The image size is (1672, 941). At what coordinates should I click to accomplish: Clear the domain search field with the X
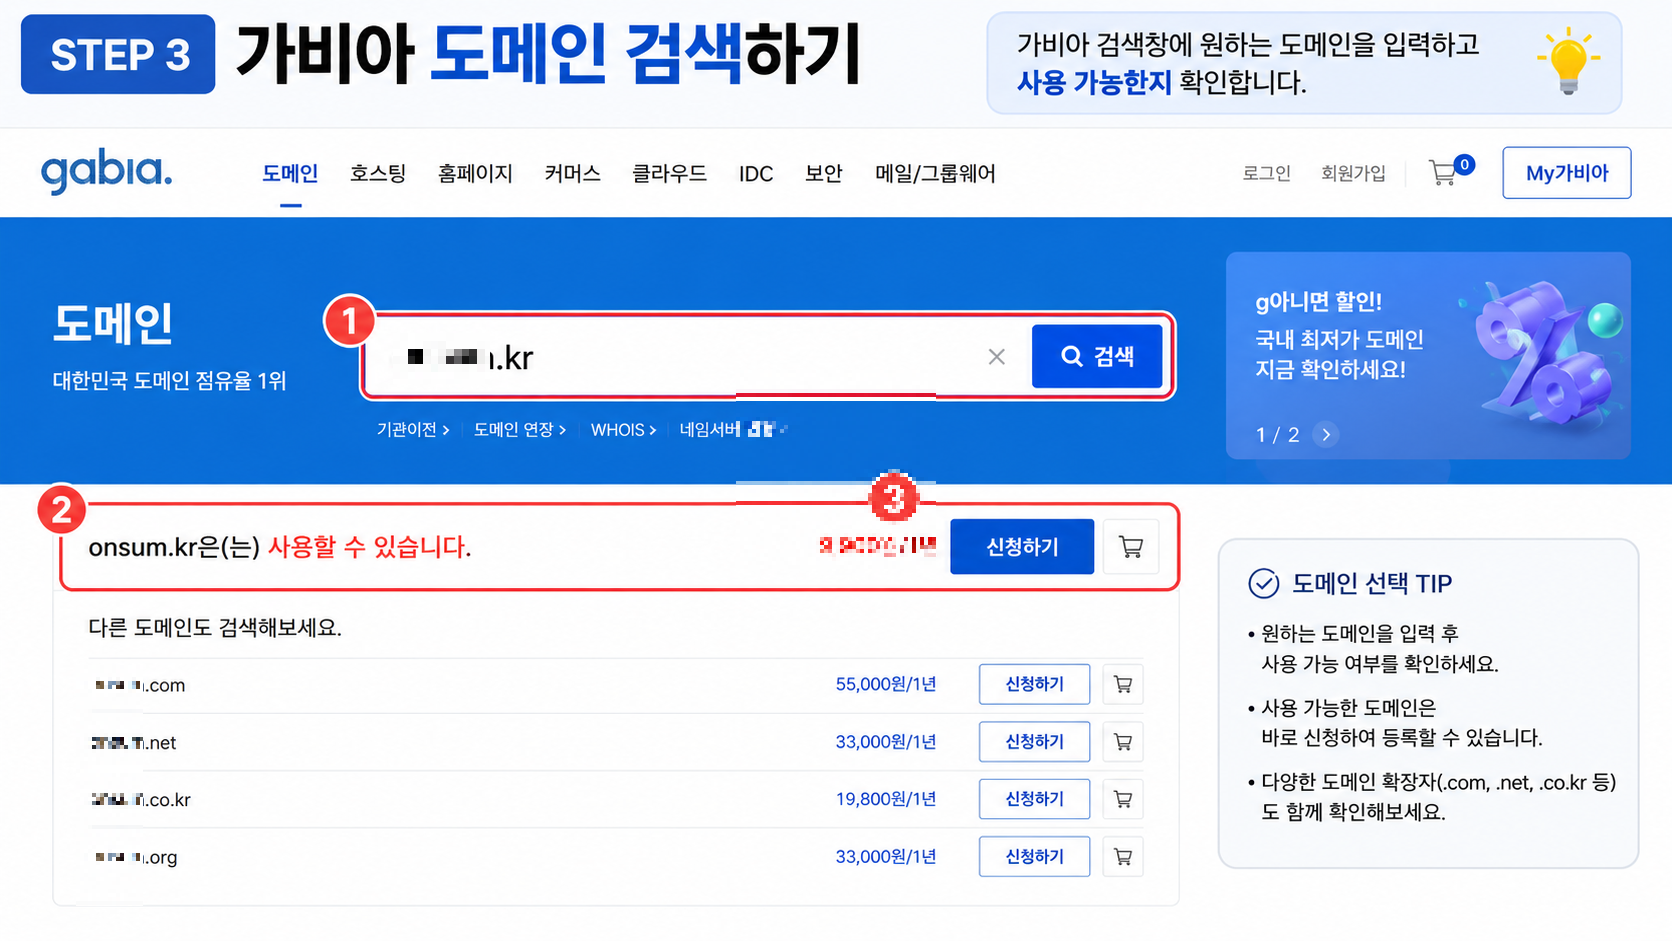click(x=996, y=357)
